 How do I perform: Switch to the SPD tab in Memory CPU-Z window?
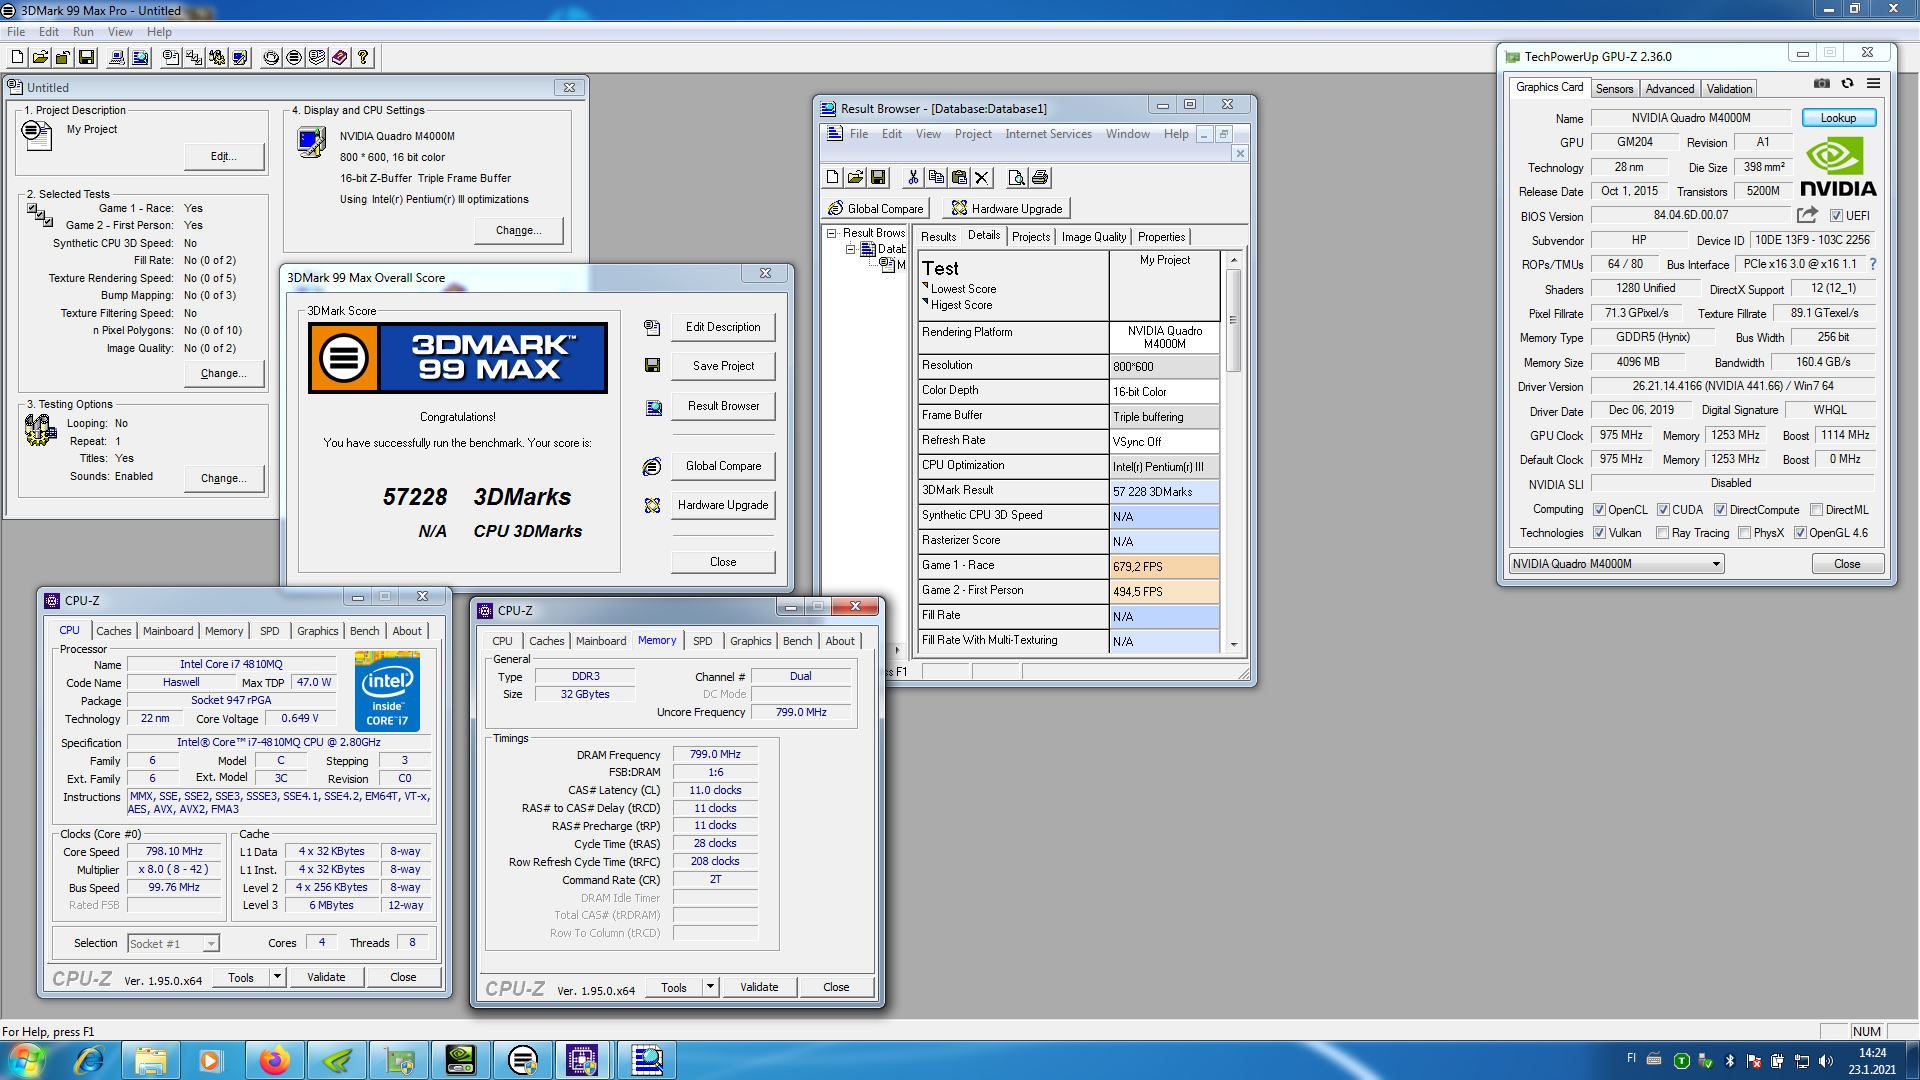[703, 641]
